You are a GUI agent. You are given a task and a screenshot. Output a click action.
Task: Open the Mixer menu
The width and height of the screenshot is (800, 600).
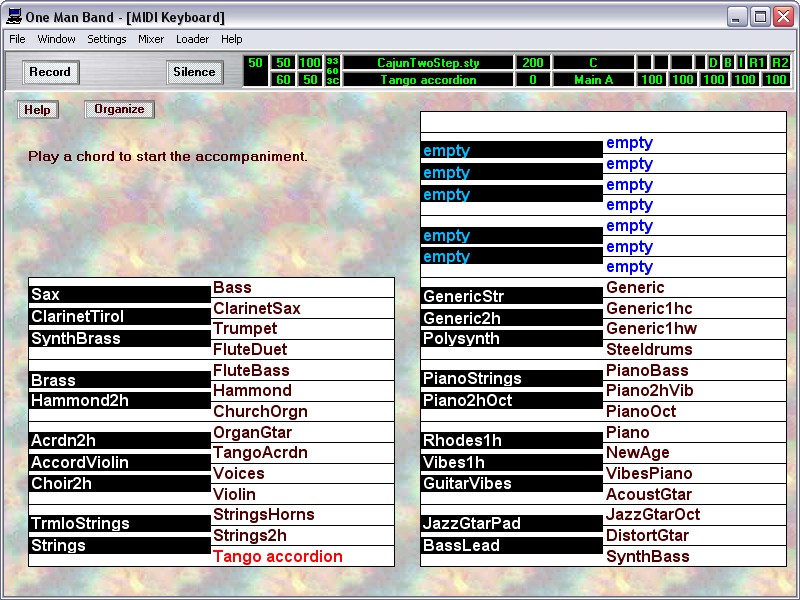coord(151,39)
